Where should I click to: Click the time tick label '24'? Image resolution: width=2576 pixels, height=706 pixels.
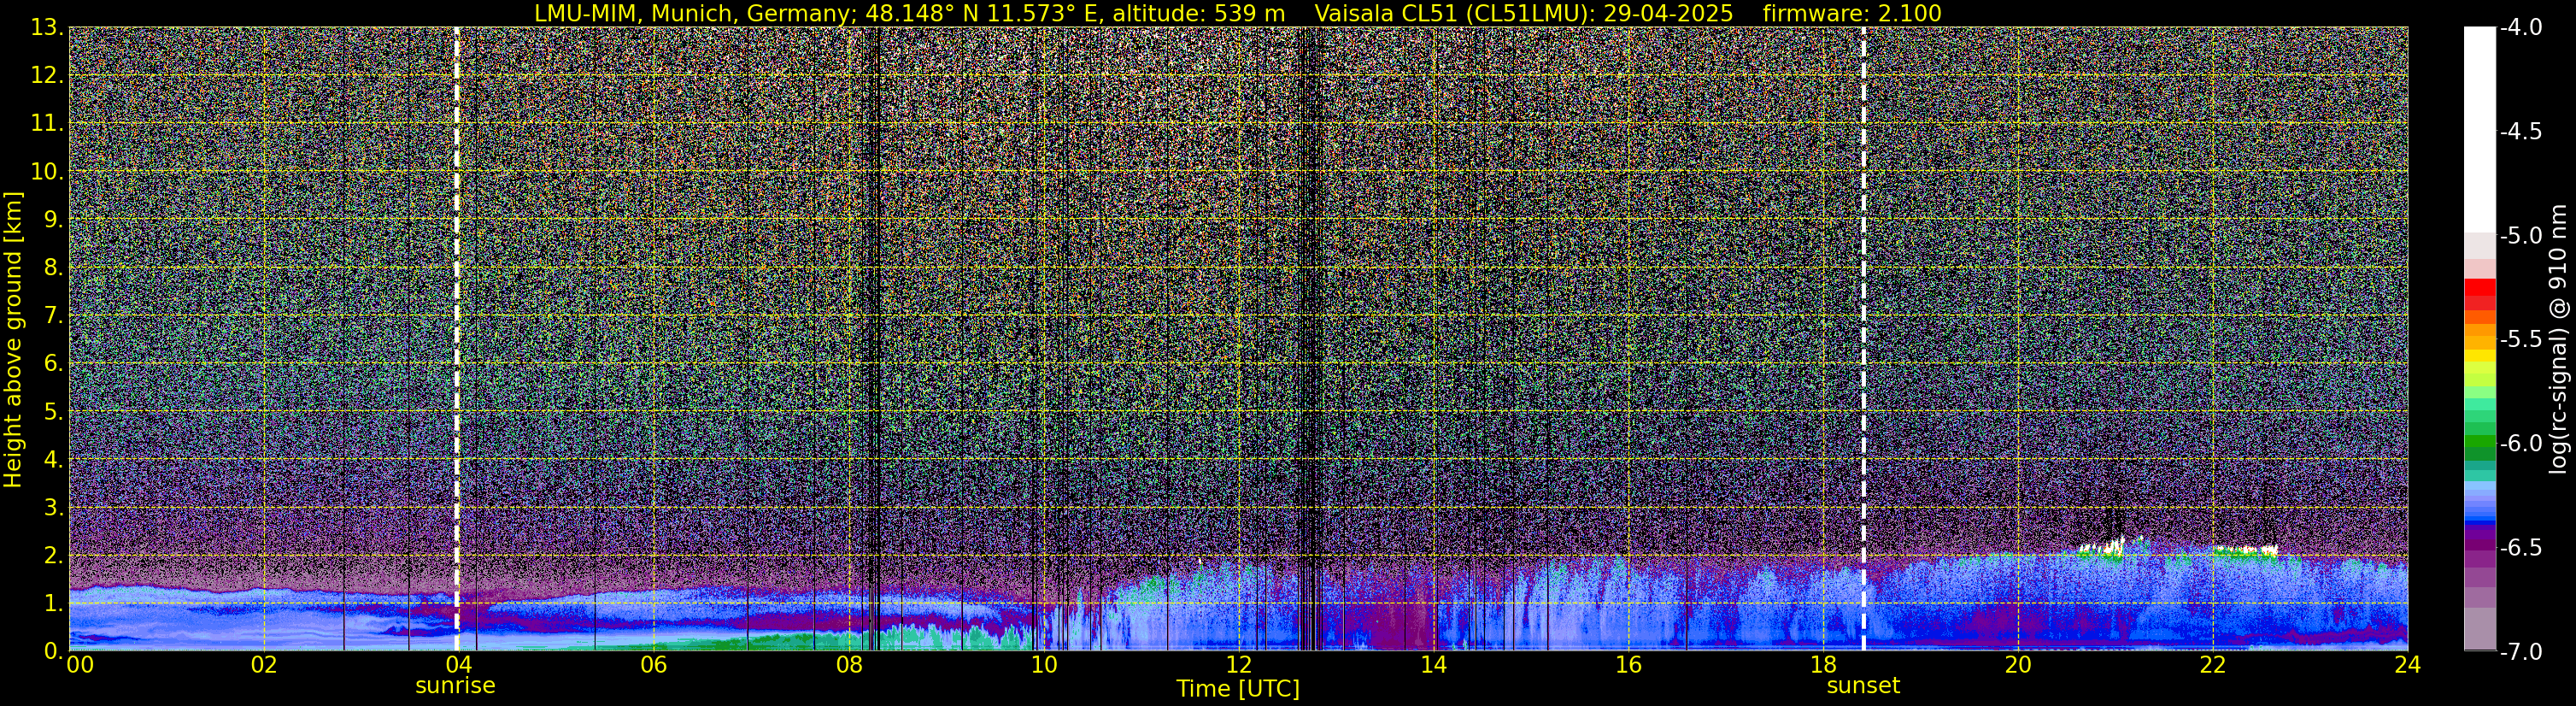click(x=2407, y=665)
